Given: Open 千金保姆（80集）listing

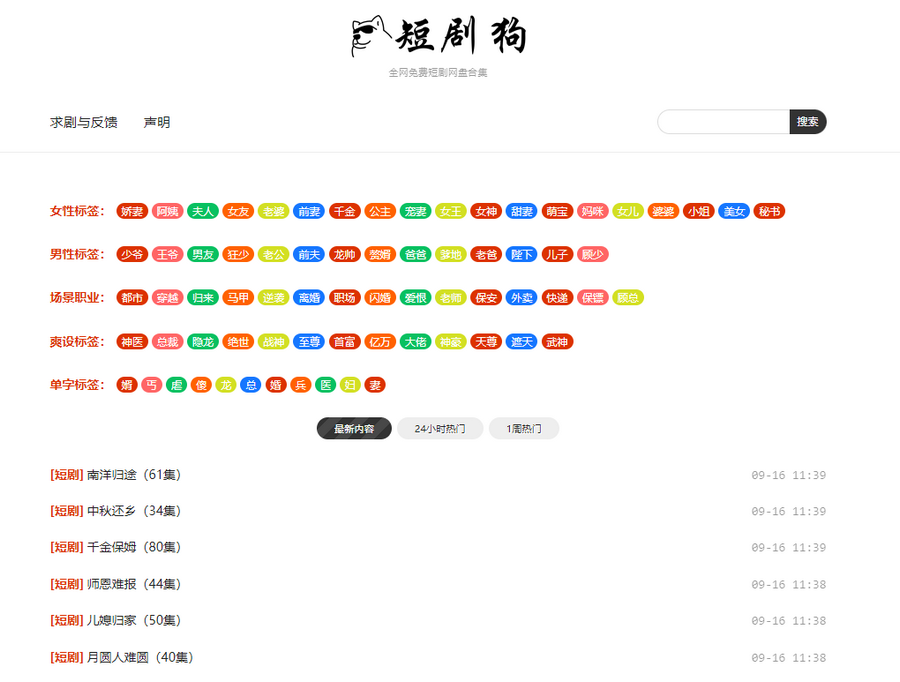Looking at the screenshot, I should click(134, 548).
